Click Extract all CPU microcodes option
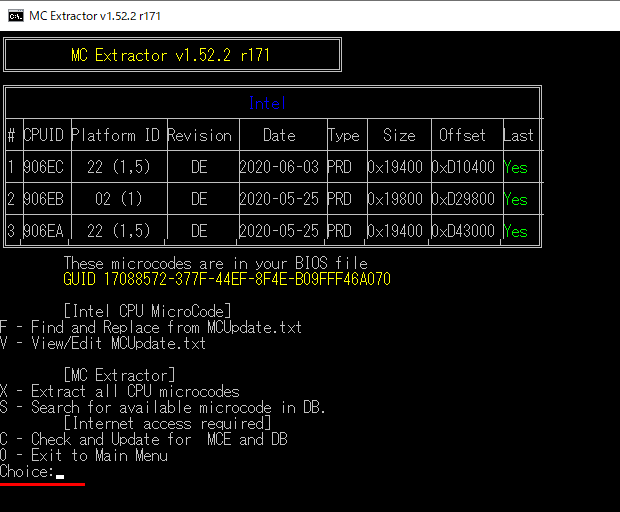 click(x=120, y=391)
